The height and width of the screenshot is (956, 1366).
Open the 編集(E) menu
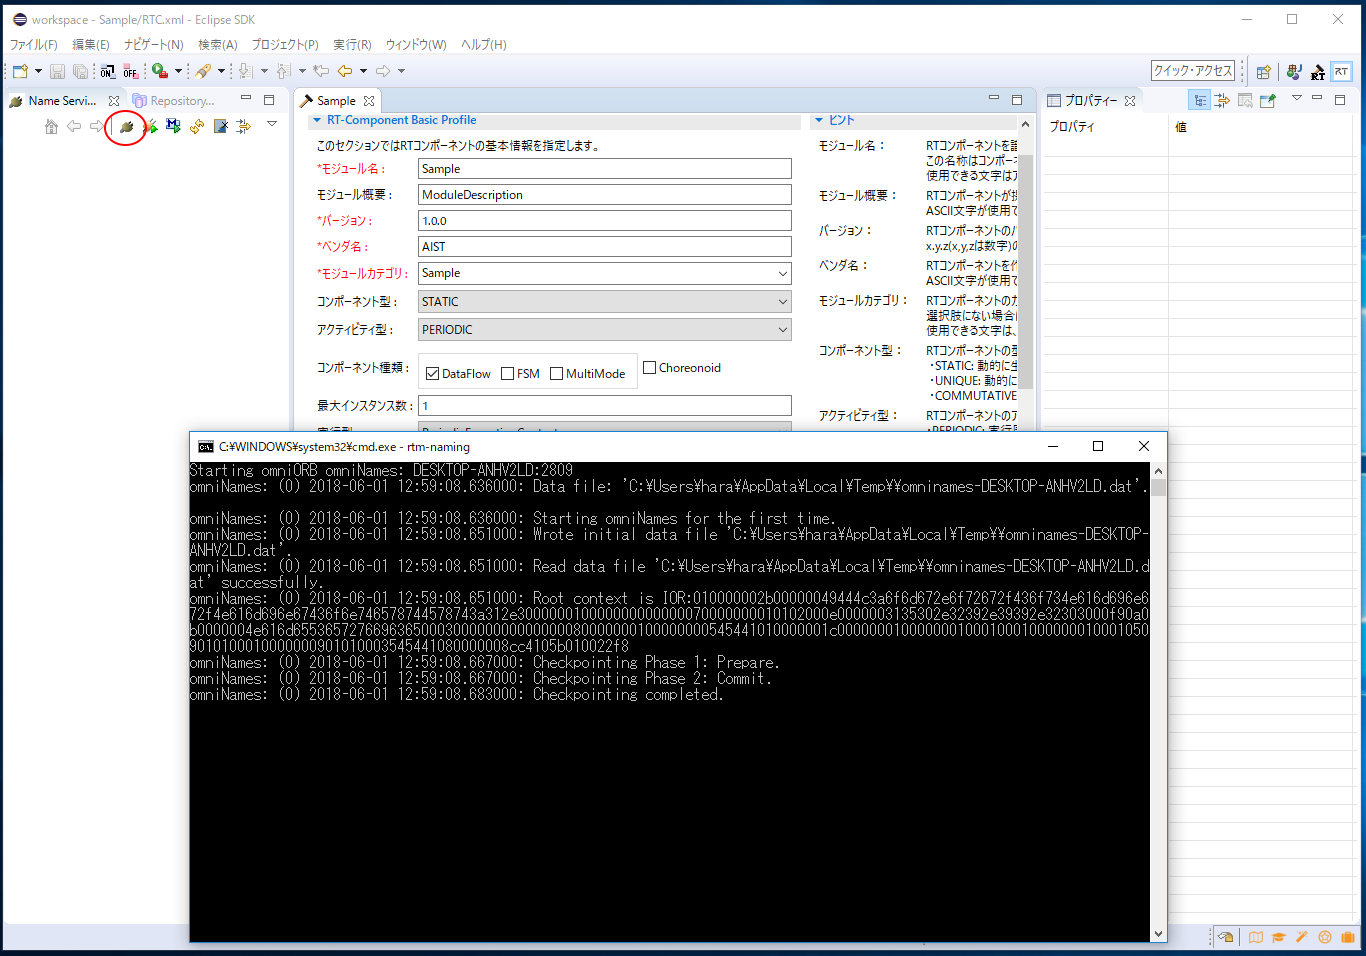pos(91,44)
